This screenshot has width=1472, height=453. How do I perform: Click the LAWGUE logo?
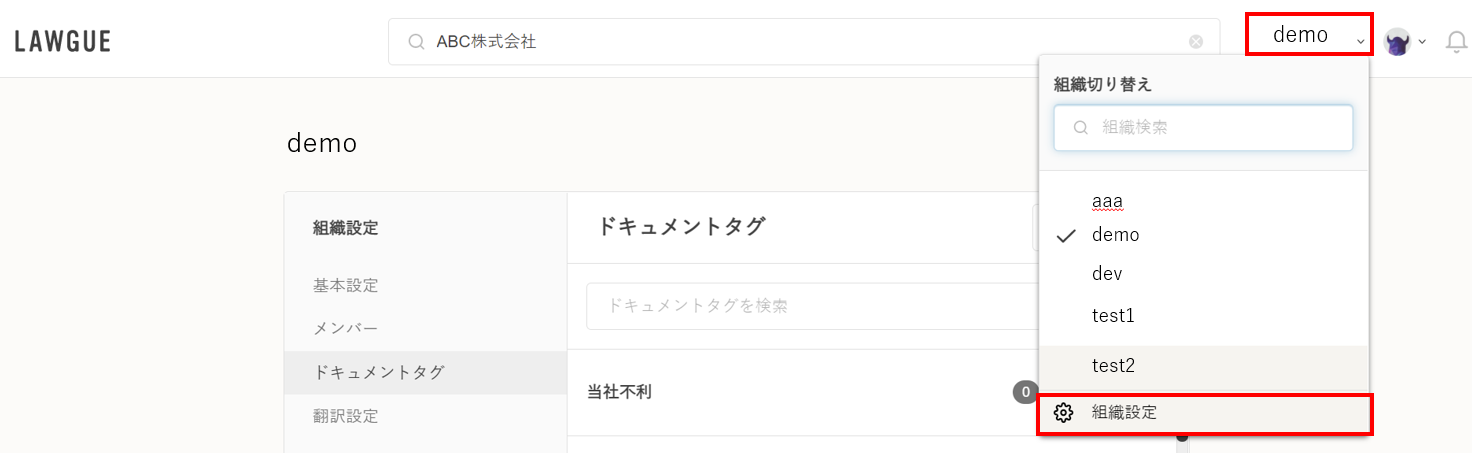62,41
